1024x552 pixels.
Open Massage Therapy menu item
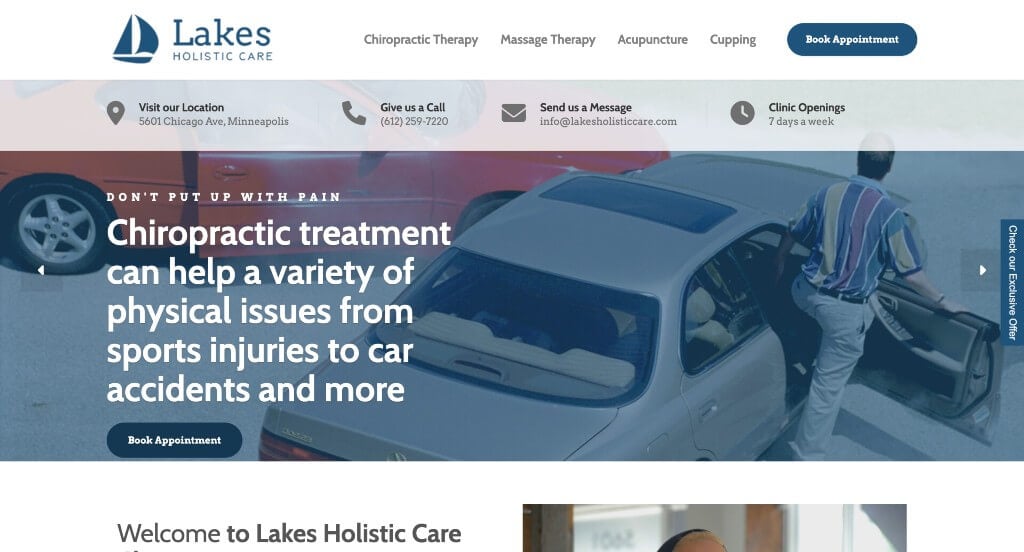(548, 40)
